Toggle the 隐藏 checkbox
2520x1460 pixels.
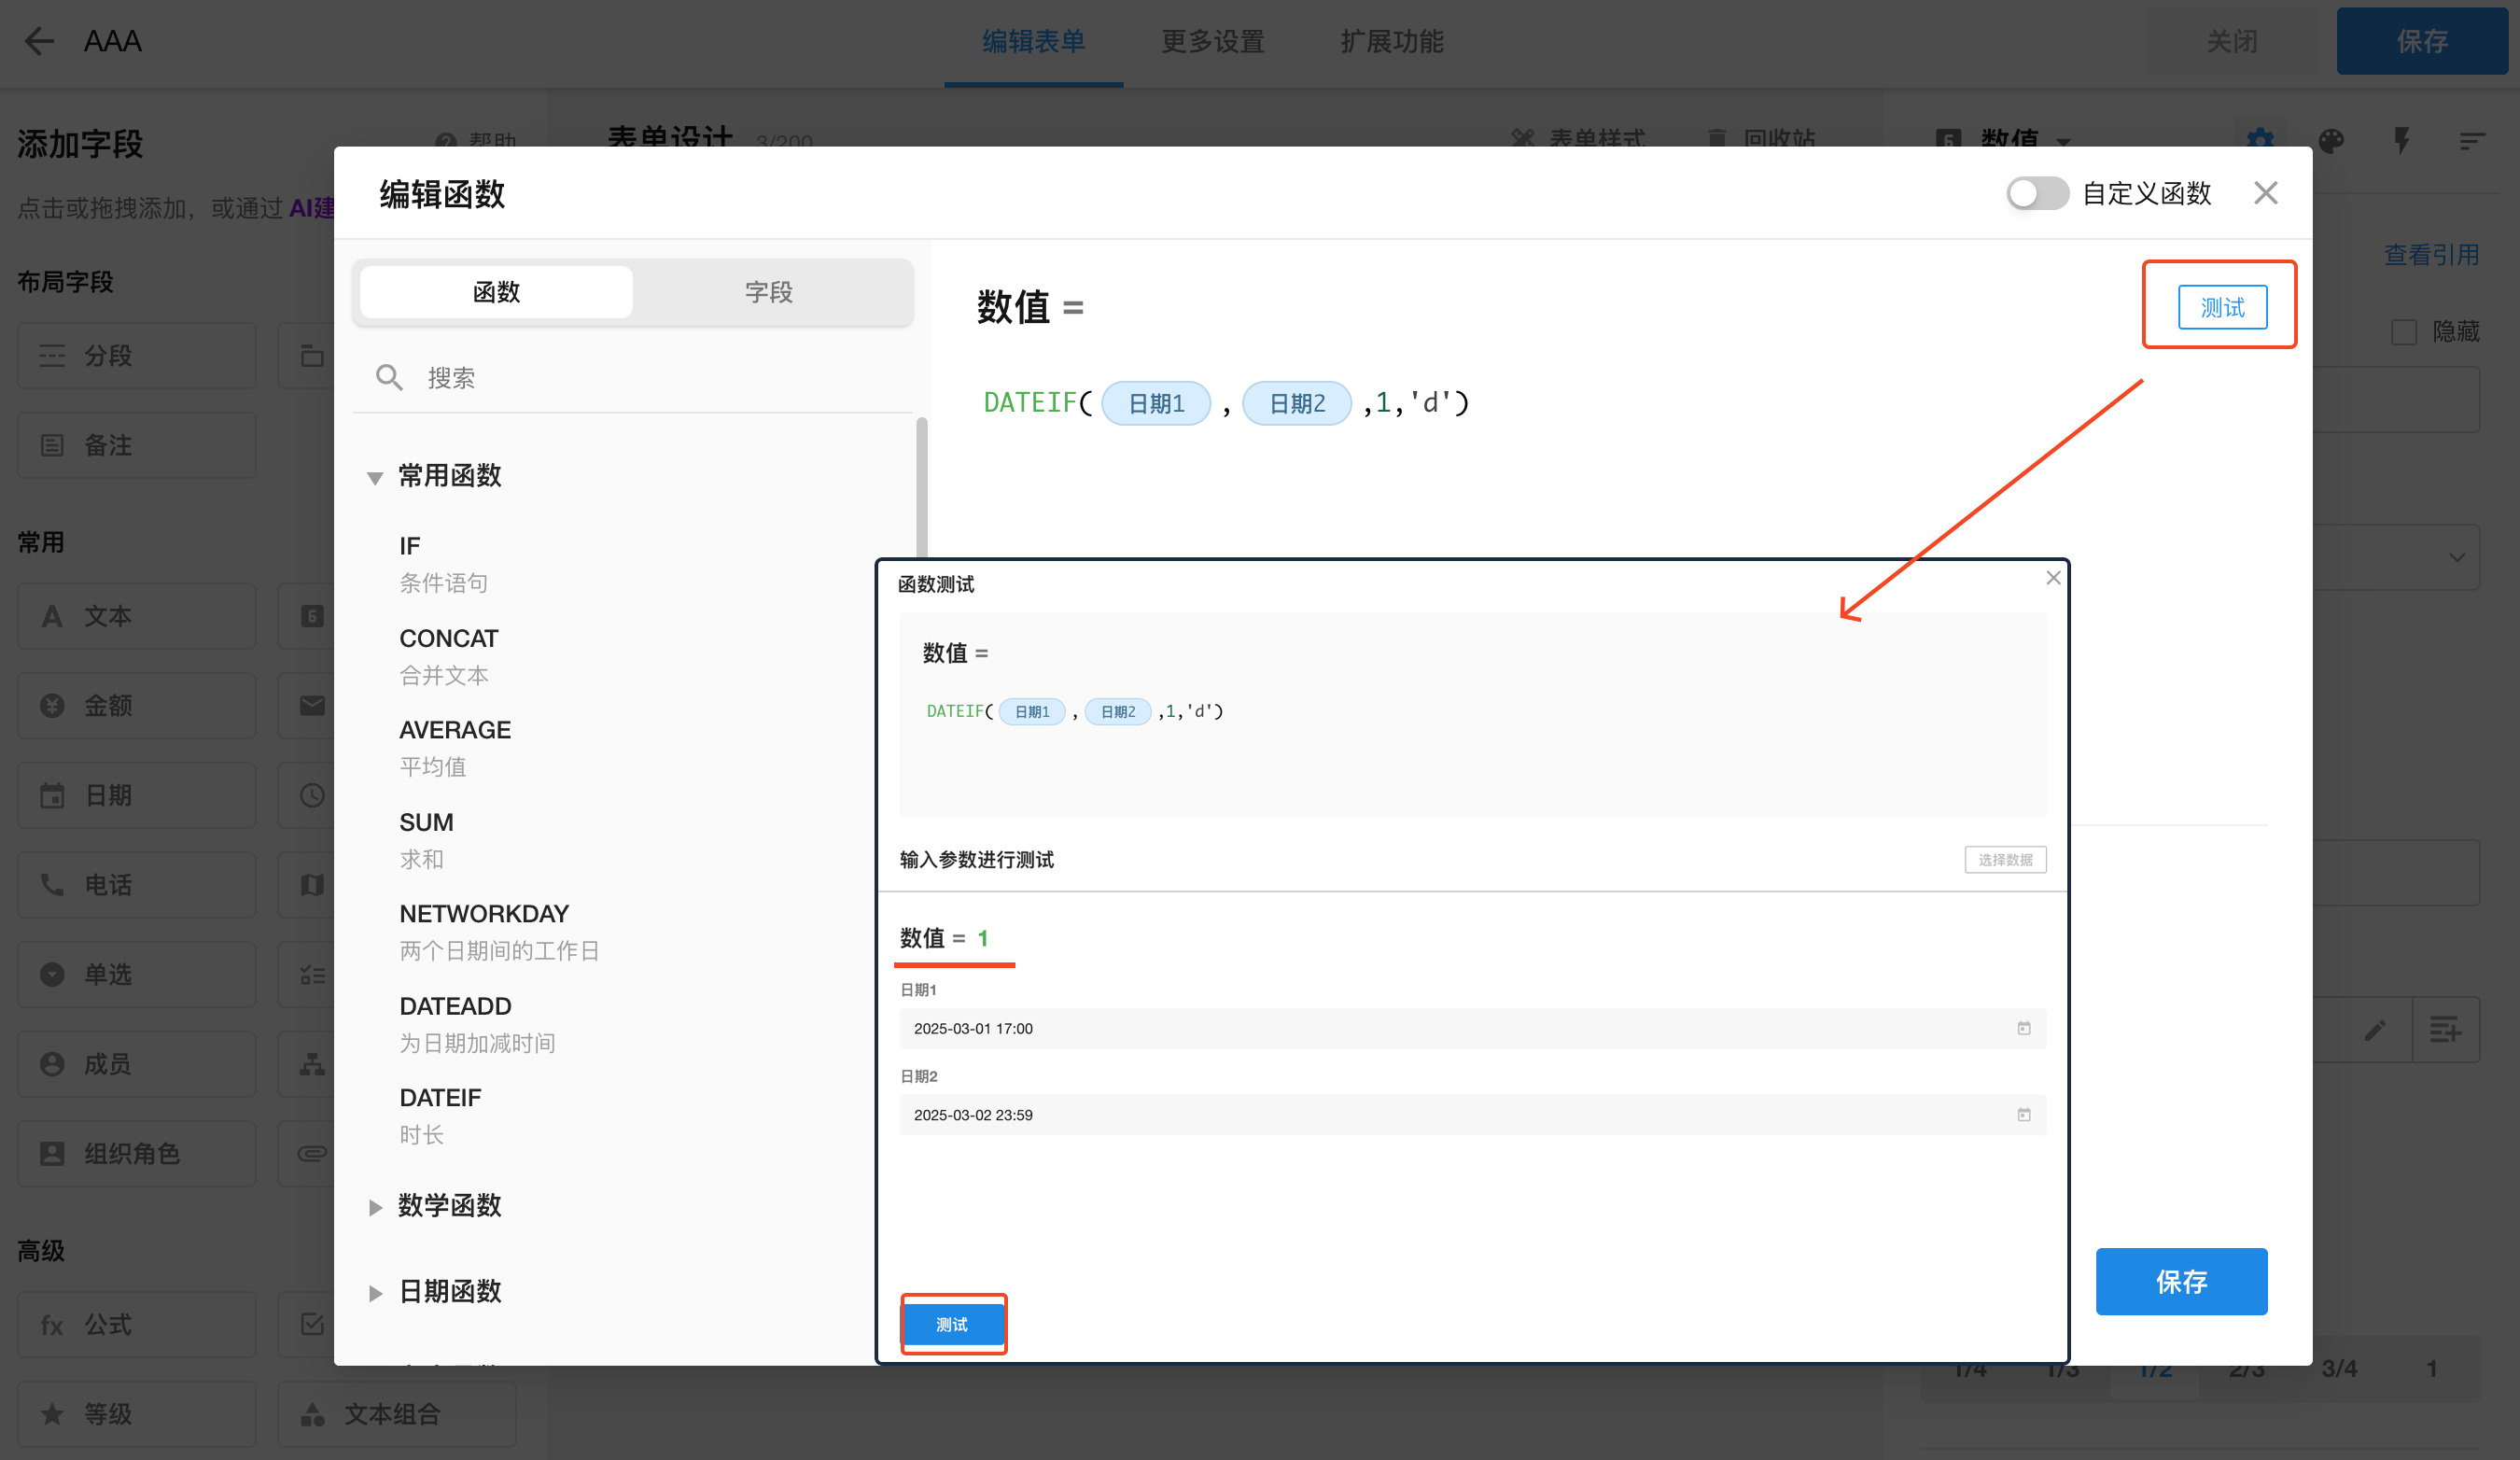coord(2403,332)
